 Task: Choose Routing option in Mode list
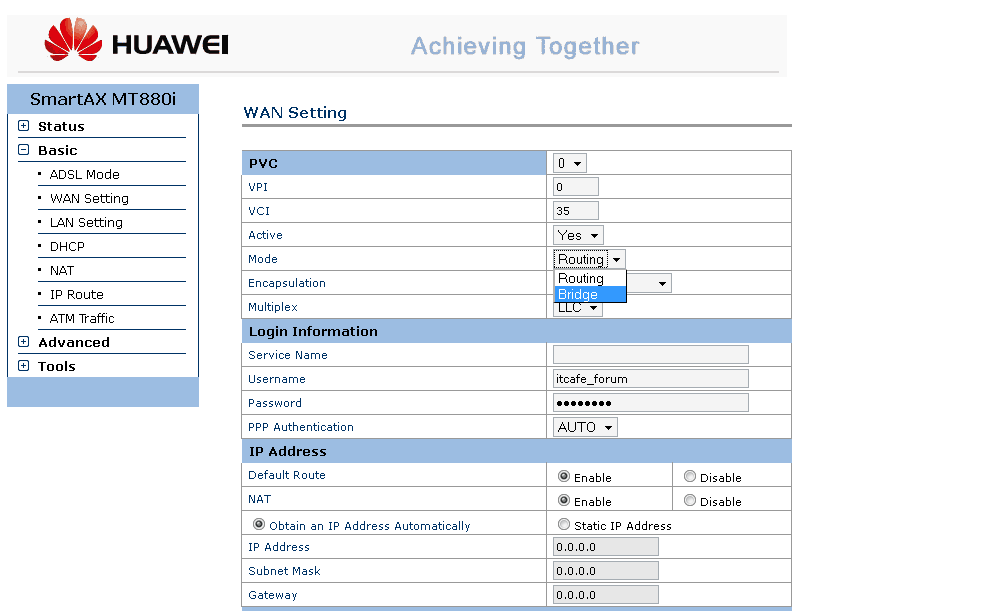click(590, 278)
